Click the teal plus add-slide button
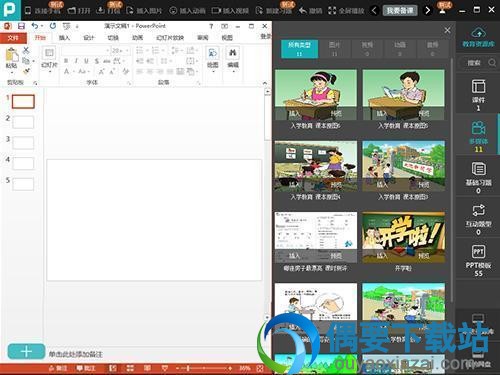Viewport: 500px width, 375px height. coord(26,351)
